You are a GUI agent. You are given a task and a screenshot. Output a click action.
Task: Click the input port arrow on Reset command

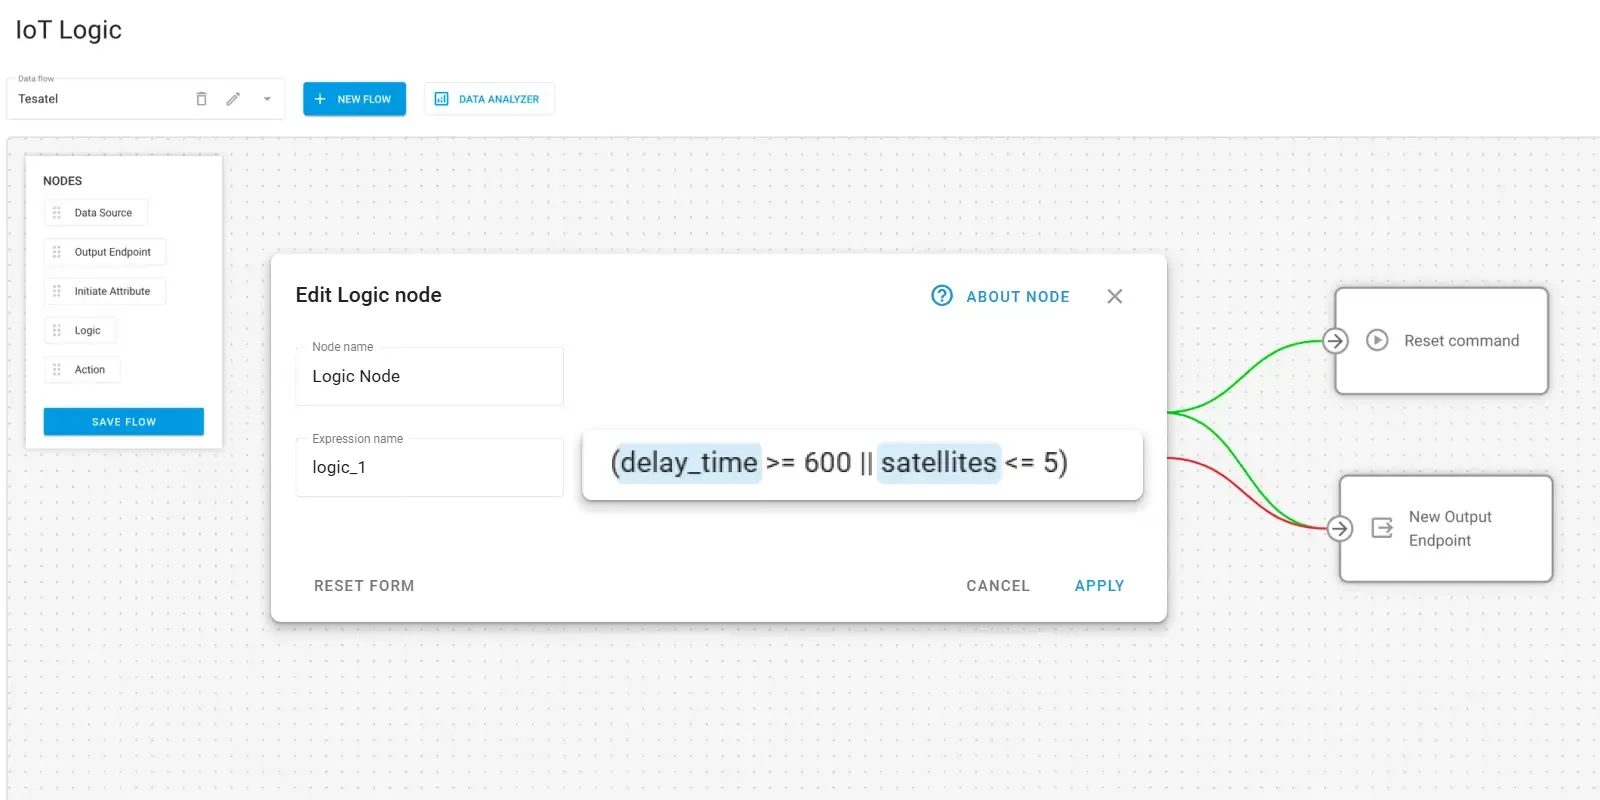[1334, 340]
